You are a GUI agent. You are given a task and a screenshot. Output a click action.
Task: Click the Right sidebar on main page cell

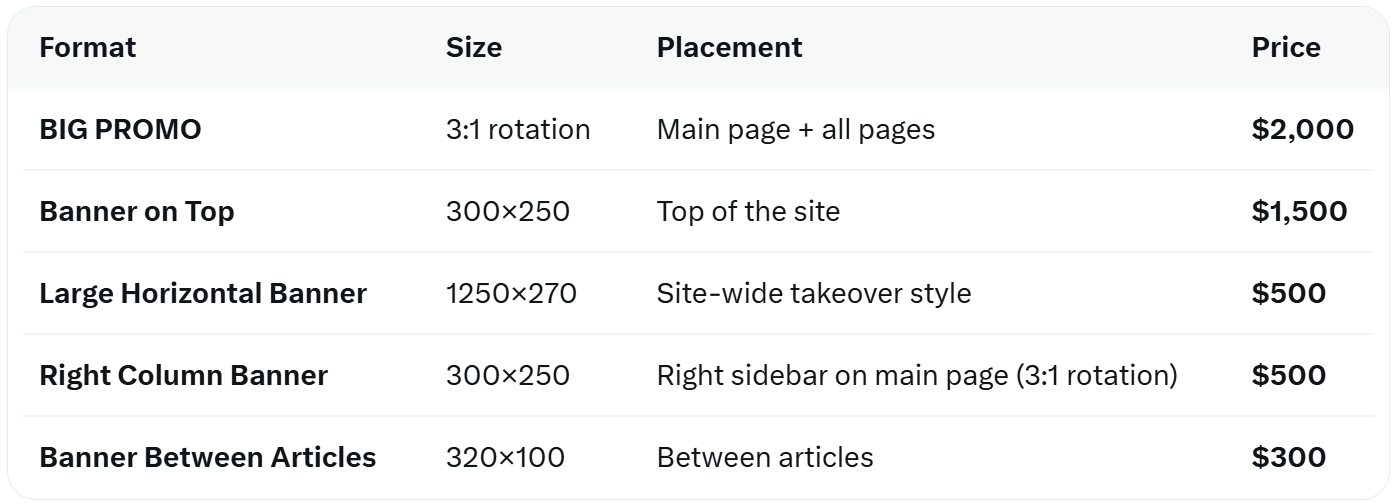pyautogui.click(x=917, y=375)
